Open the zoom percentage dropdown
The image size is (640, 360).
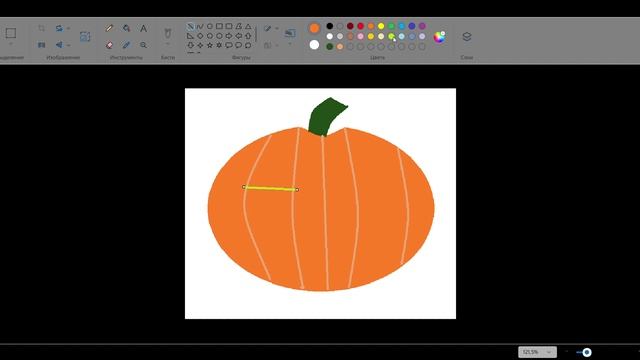click(549, 352)
